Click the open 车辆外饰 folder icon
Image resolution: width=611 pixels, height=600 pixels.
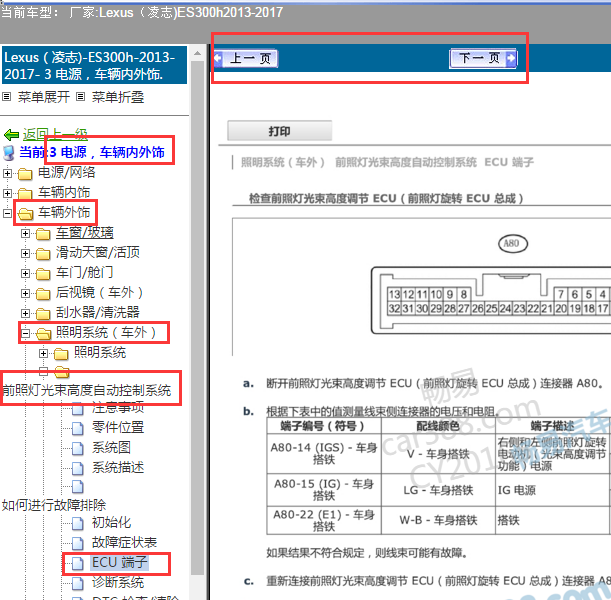tap(26, 214)
